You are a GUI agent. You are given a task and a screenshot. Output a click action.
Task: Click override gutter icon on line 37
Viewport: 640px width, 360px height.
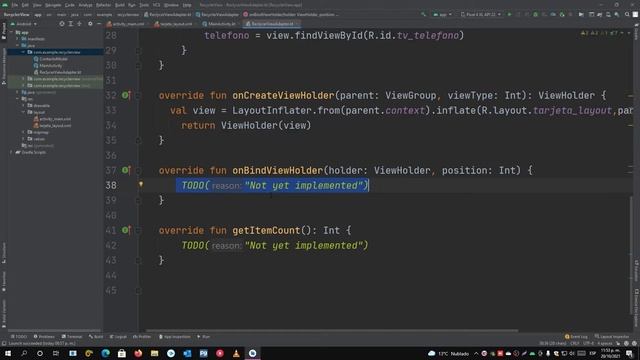(x=126, y=170)
